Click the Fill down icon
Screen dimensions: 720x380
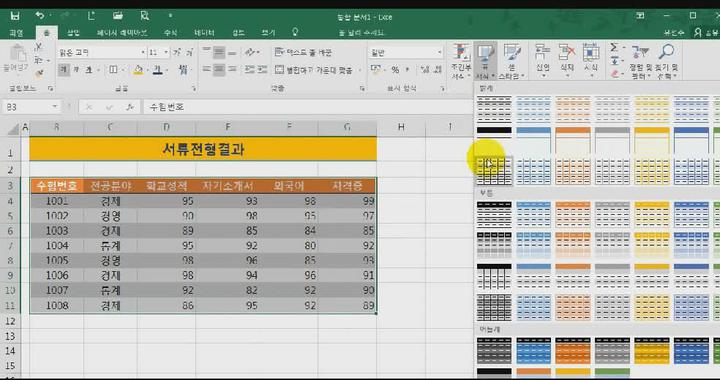click(614, 61)
